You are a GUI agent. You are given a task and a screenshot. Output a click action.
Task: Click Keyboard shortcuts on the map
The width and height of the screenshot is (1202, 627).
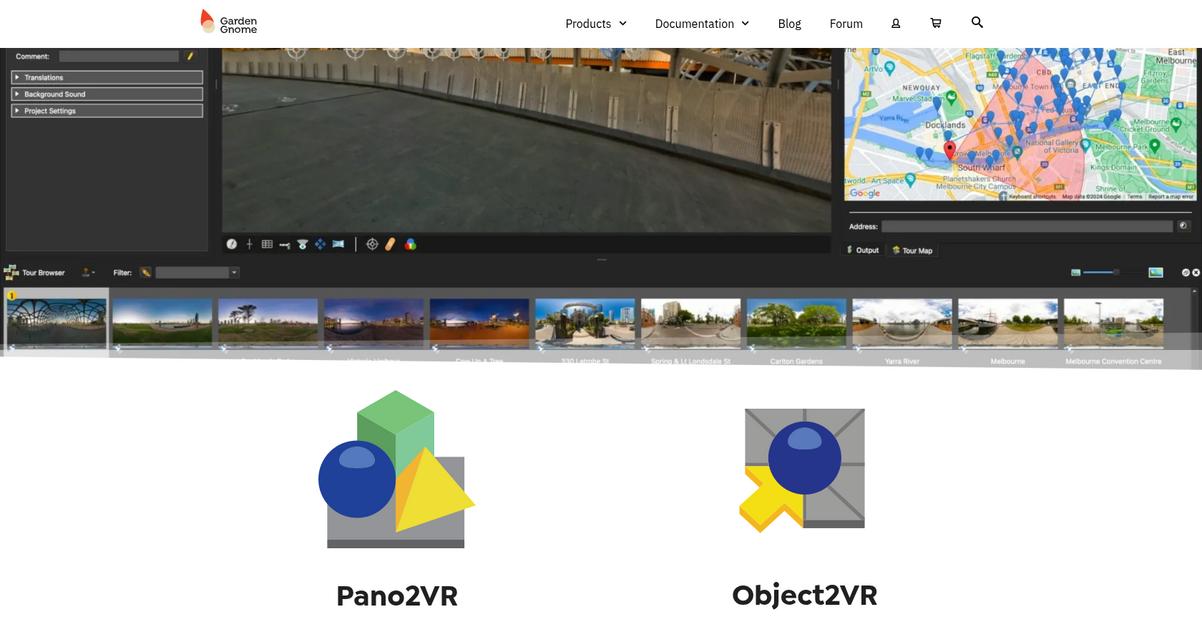[1030, 196]
